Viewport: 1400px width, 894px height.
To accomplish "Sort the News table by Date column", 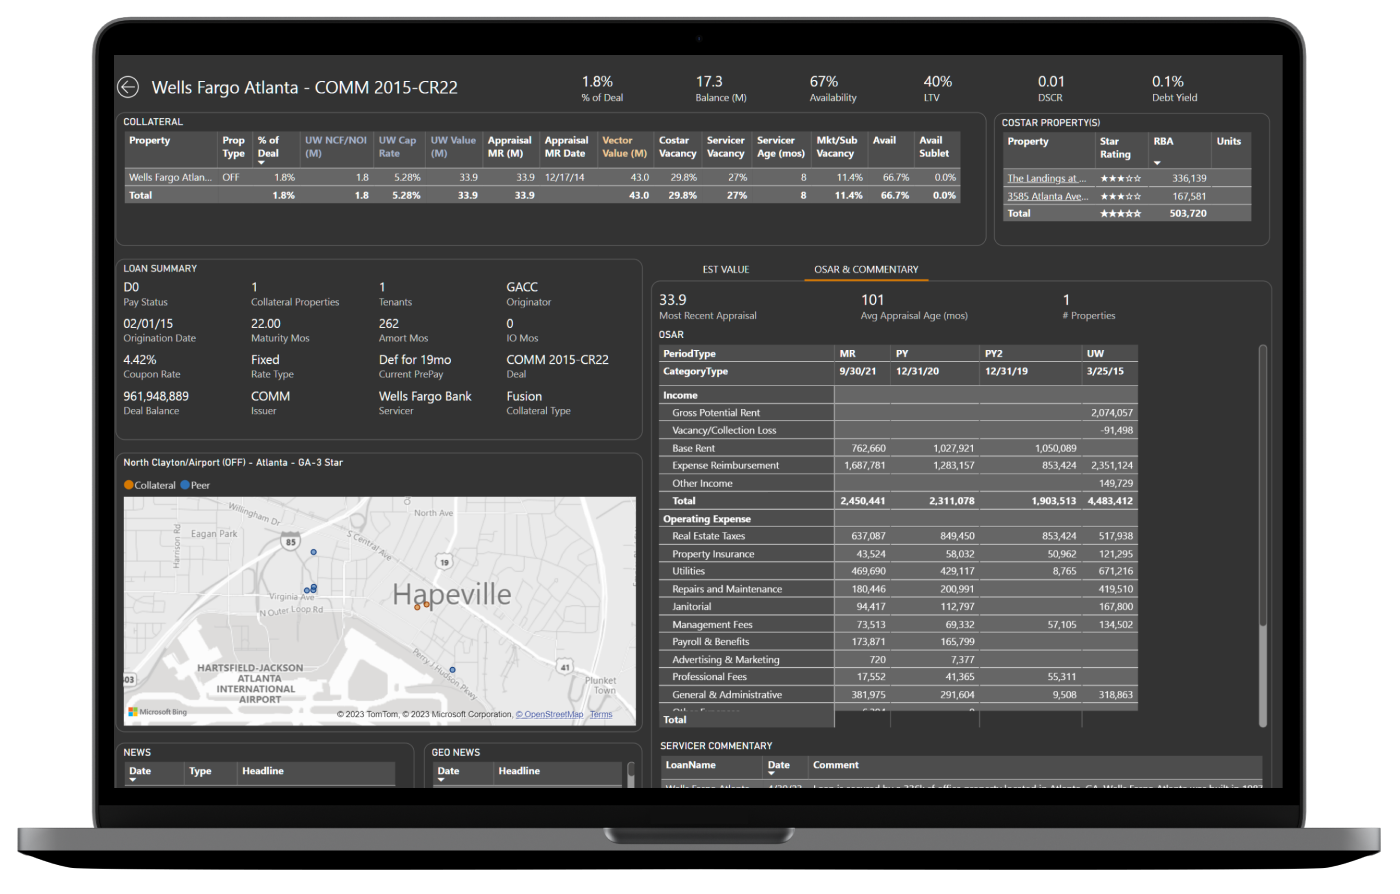I will coord(140,771).
